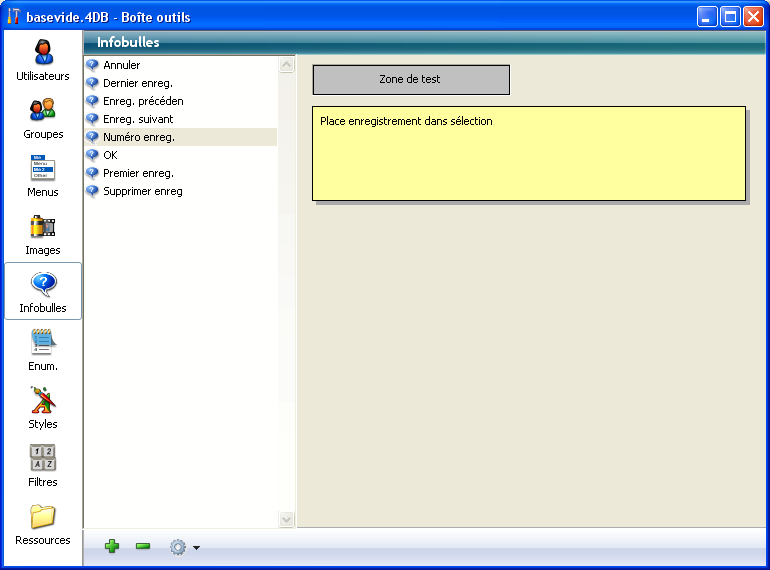Click the bubble icon beside Enreg. précéden
Screen dimensions: 770x570
tap(92, 101)
